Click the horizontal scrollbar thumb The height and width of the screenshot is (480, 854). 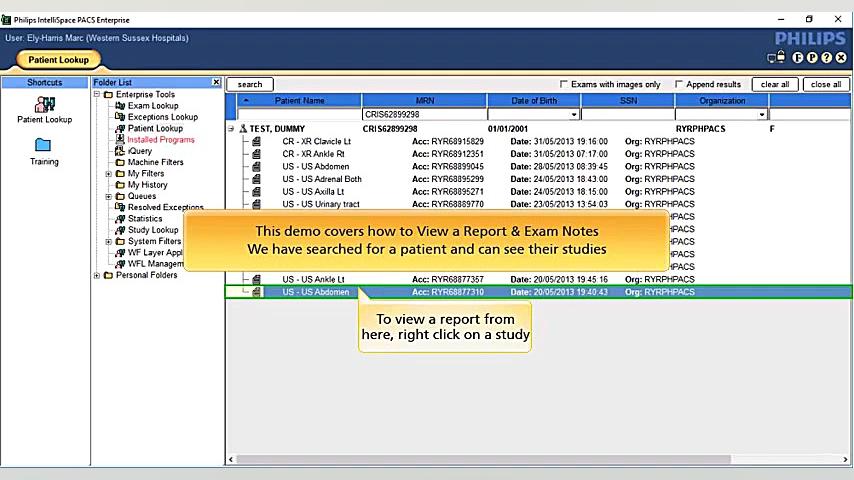483,459
